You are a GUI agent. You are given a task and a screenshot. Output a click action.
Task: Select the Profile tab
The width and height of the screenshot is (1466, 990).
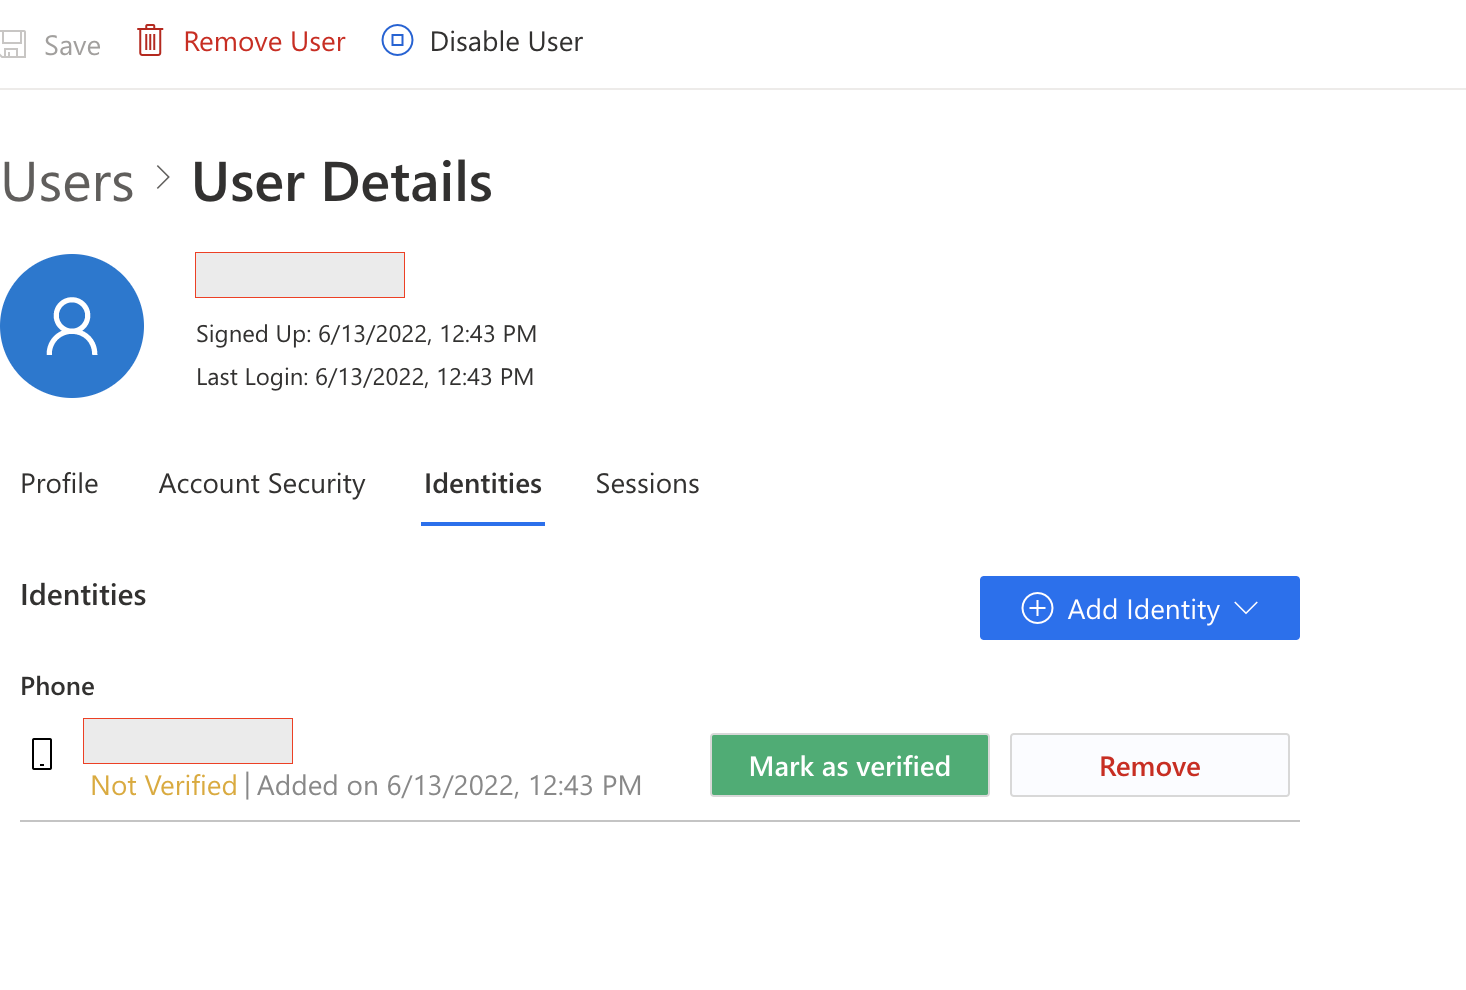(59, 483)
